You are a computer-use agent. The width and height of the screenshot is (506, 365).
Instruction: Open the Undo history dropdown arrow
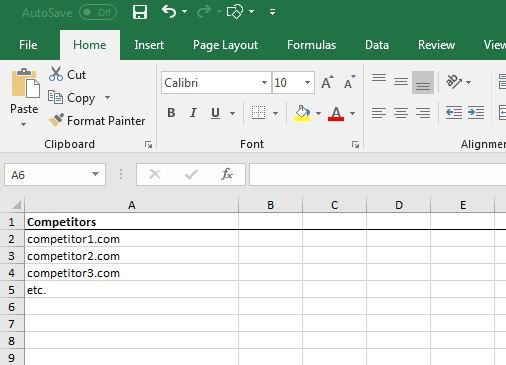pyautogui.click(x=184, y=12)
